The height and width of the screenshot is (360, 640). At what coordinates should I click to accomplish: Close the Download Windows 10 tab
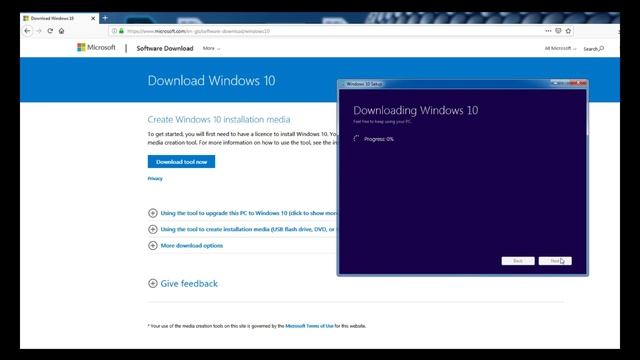pos(93,18)
